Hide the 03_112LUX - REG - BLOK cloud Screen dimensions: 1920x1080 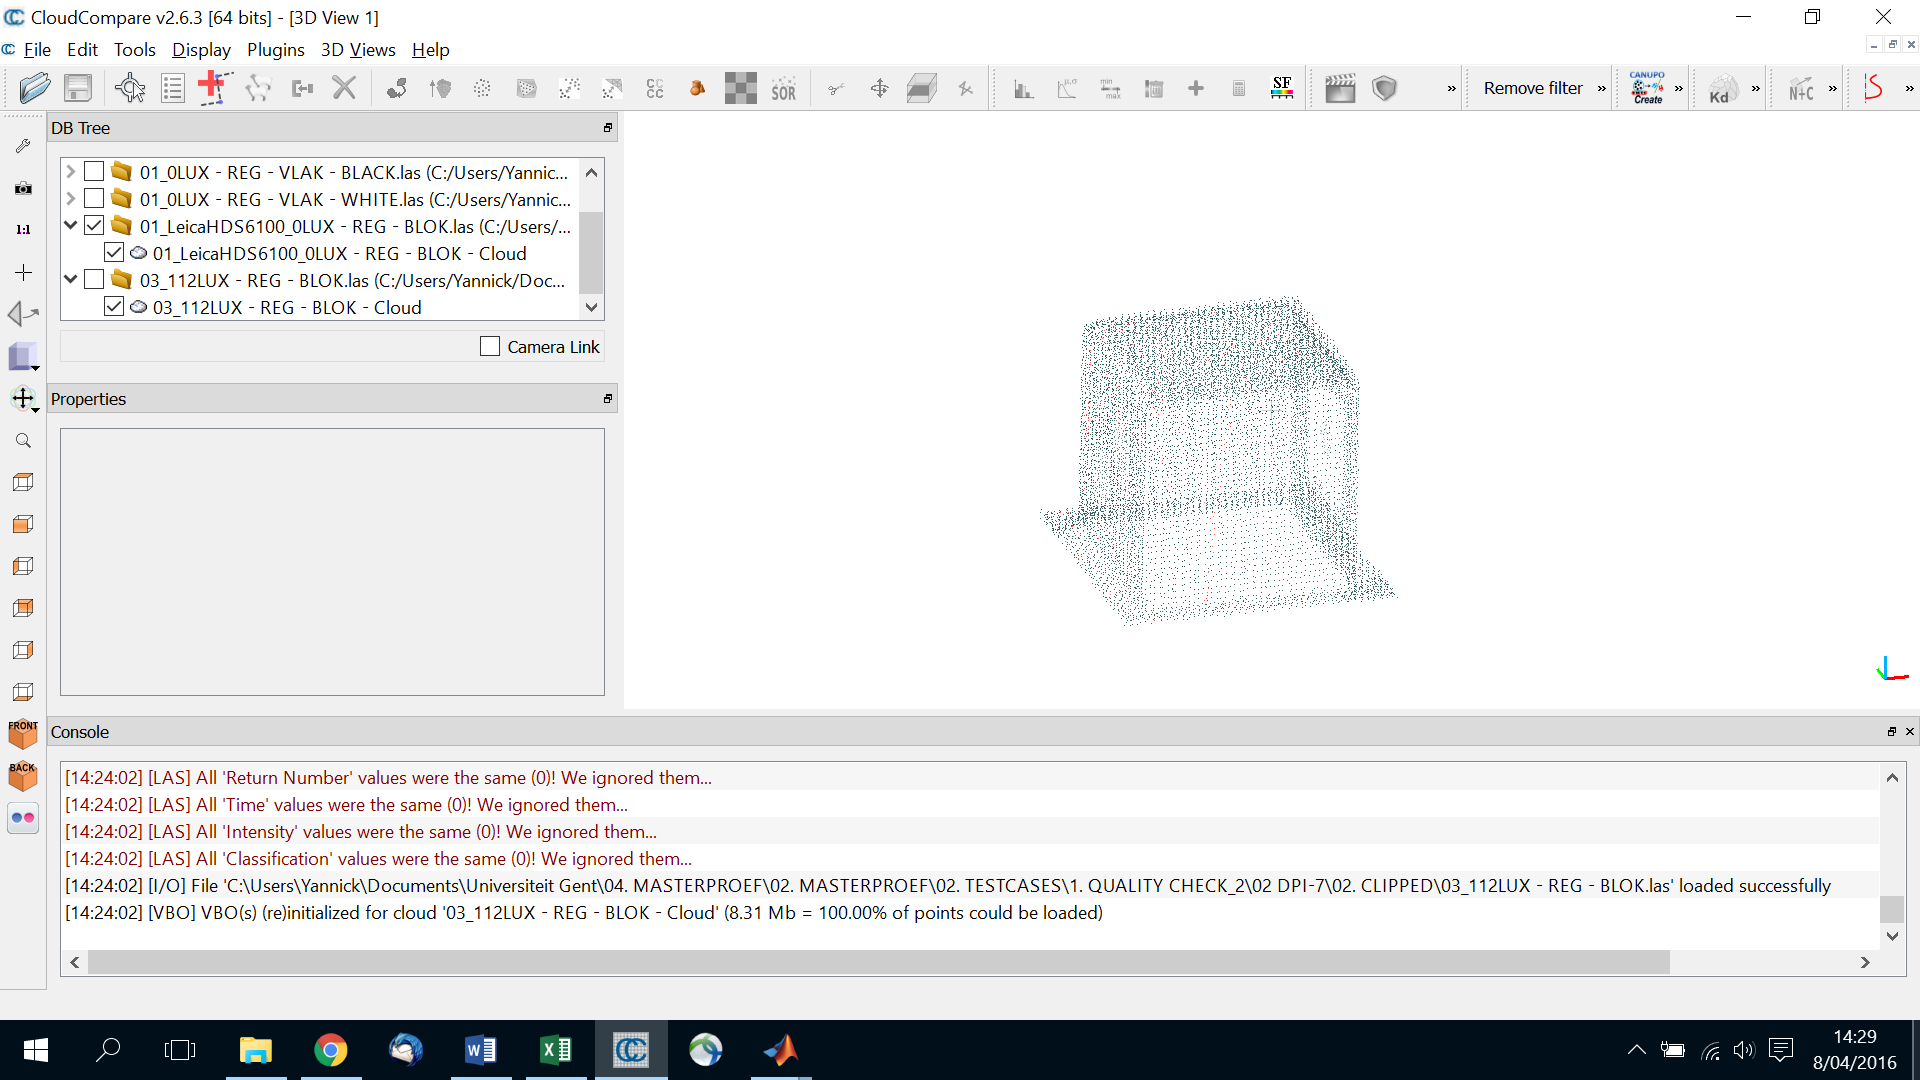coord(114,307)
